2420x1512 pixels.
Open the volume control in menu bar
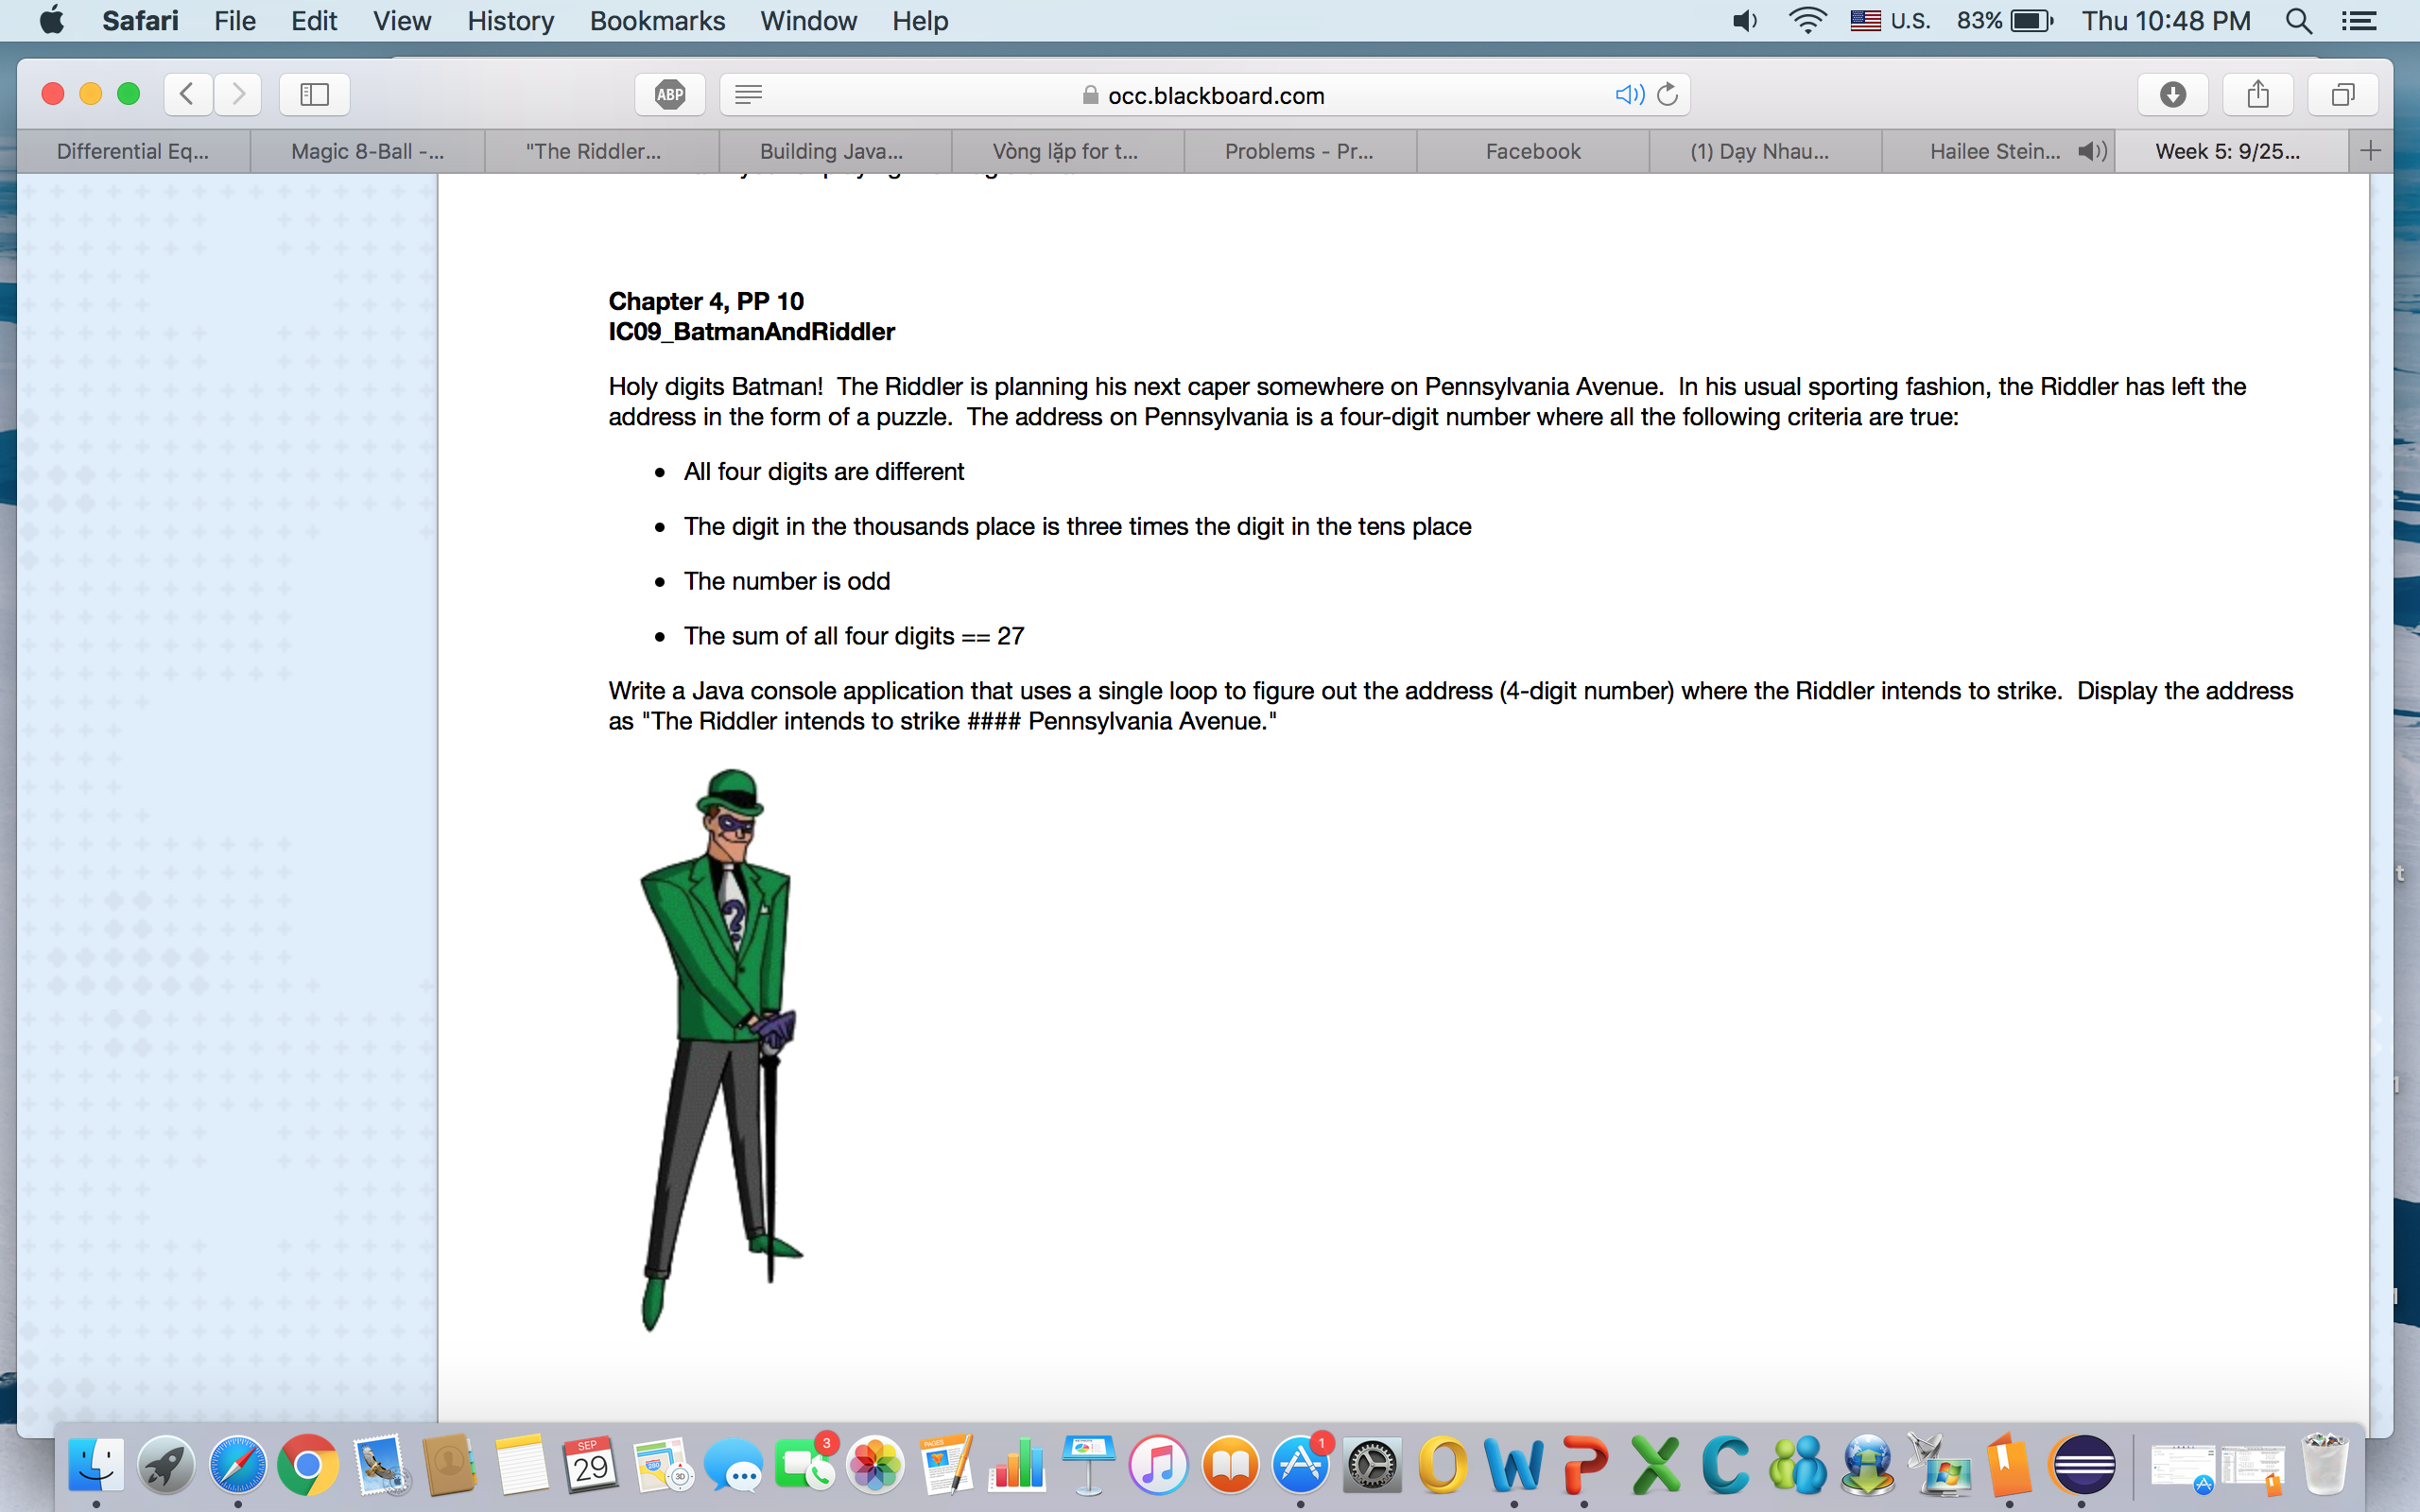click(1745, 20)
